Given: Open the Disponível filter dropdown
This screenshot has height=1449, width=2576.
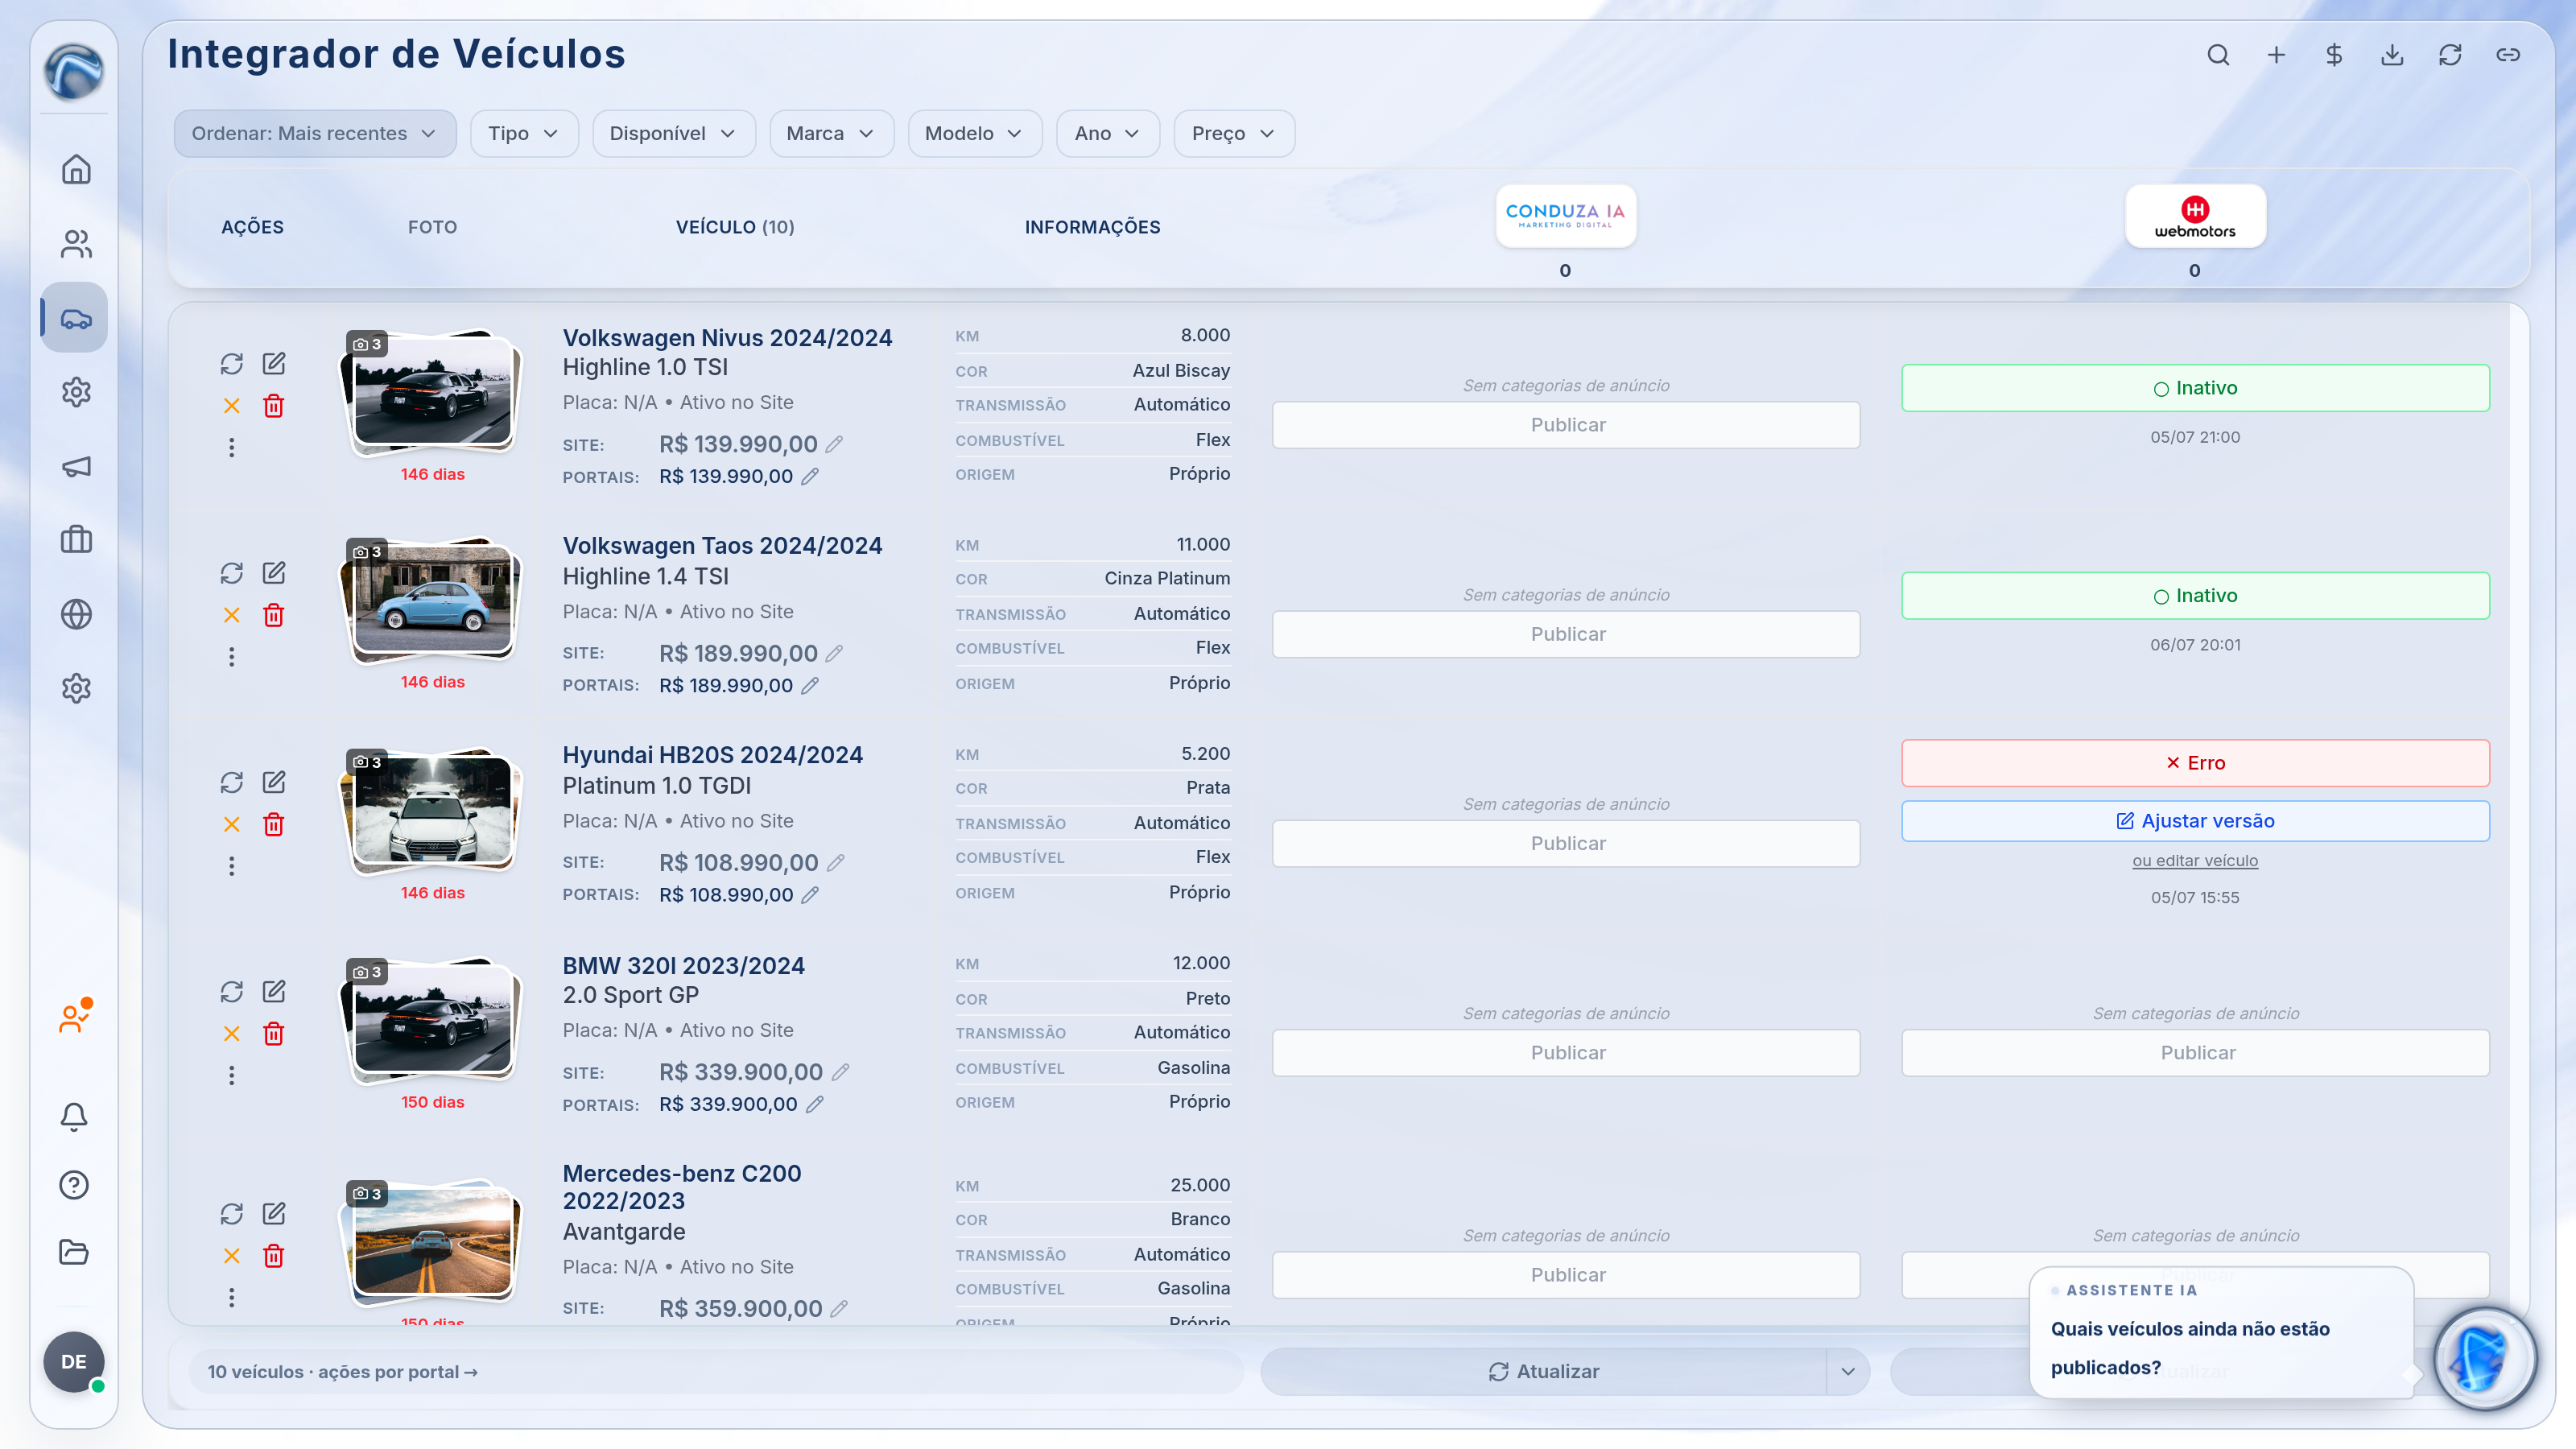Looking at the screenshot, I should coord(673,134).
